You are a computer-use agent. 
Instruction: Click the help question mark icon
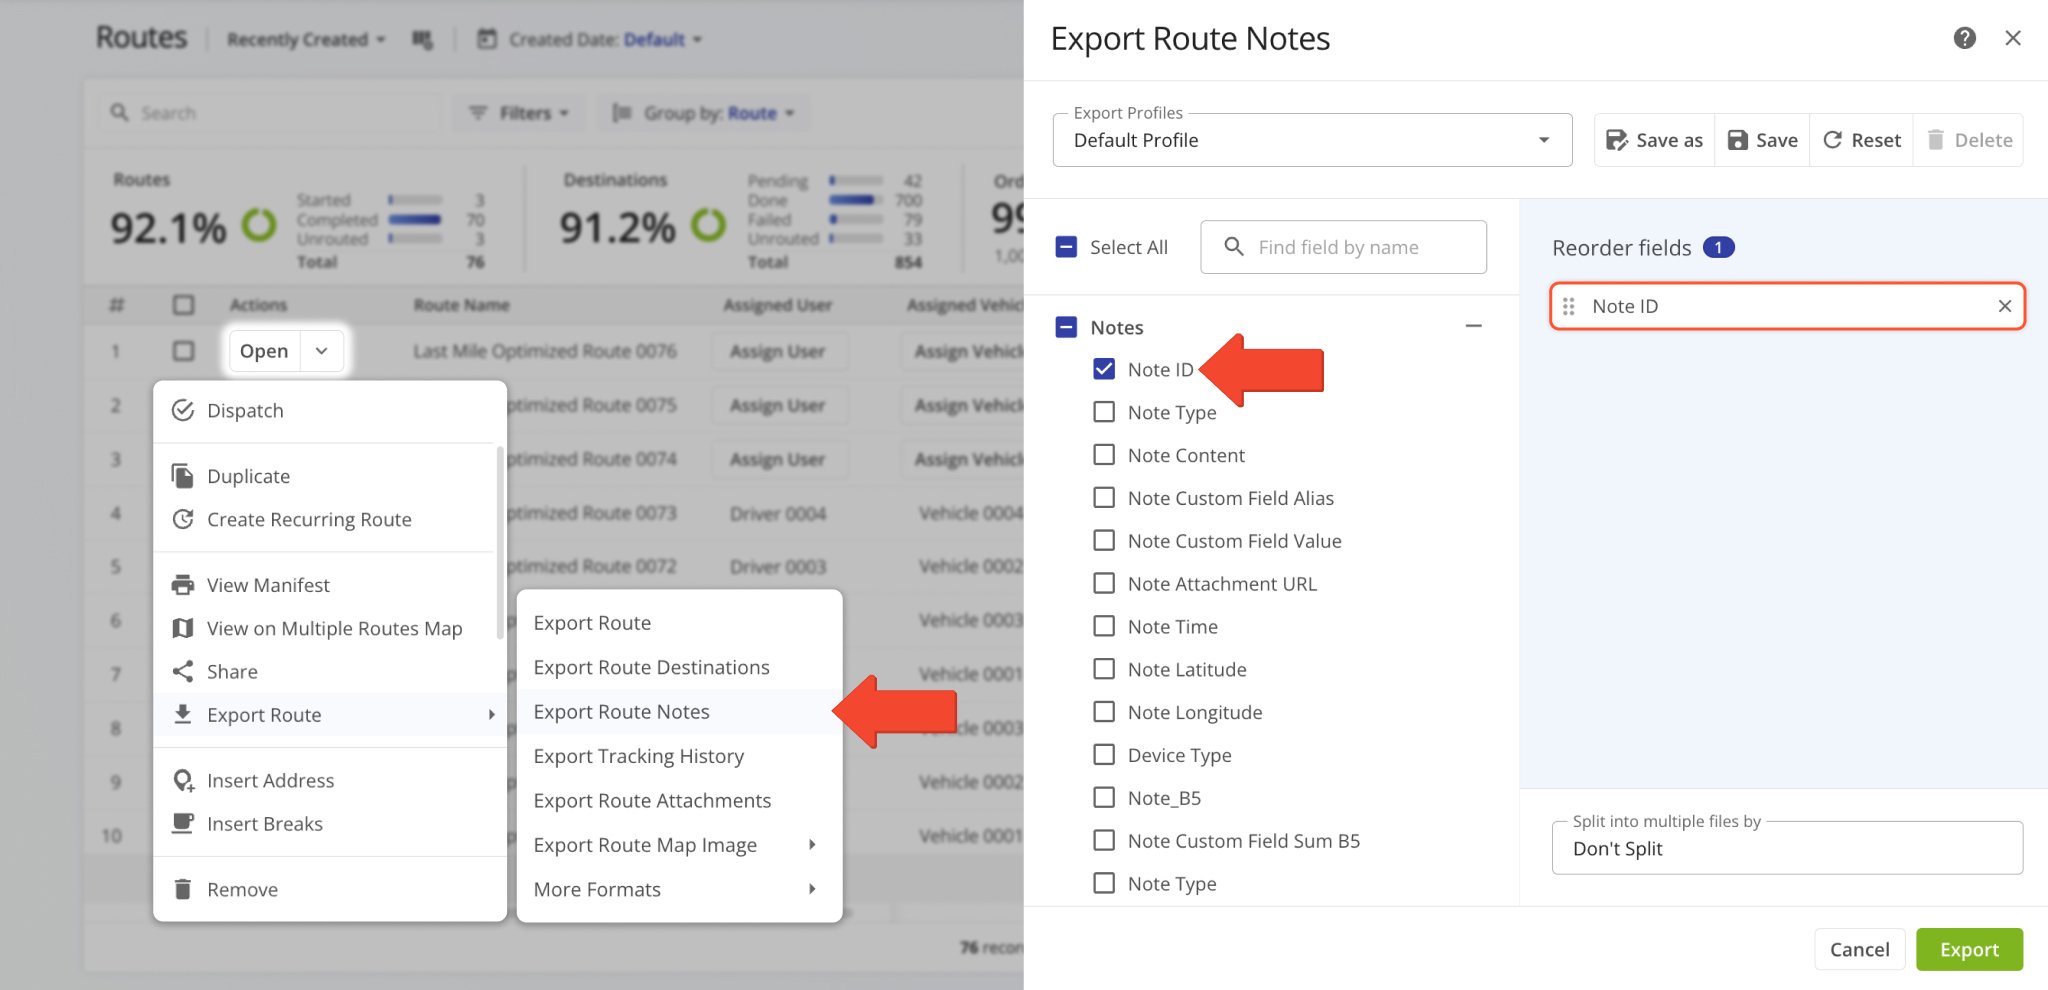1964,38
